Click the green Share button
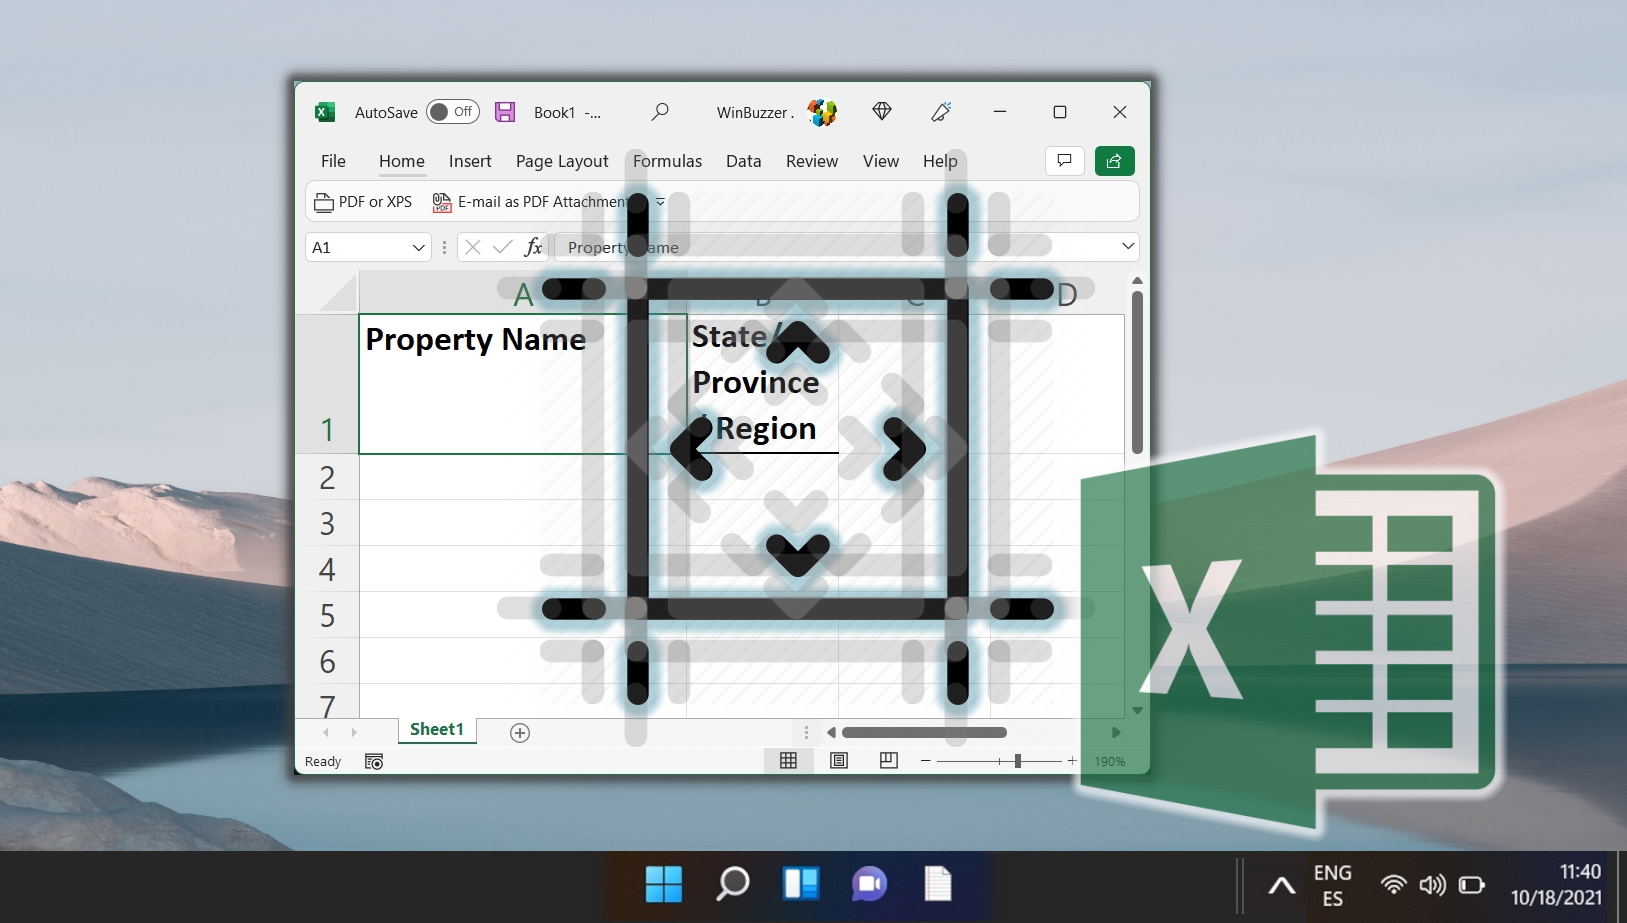Image resolution: width=1627 pixels, height=923 pixels. point(1114,161)
